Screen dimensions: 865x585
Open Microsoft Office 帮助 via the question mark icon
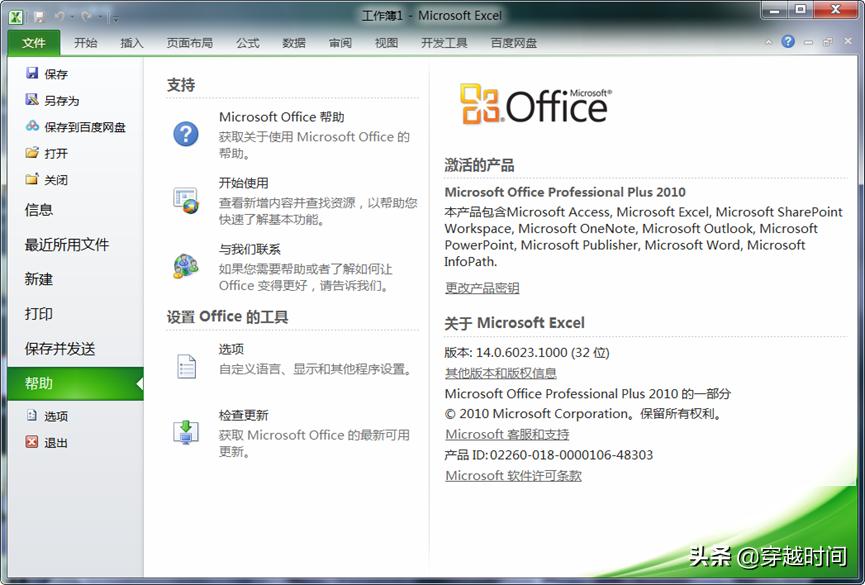(186, 132)
